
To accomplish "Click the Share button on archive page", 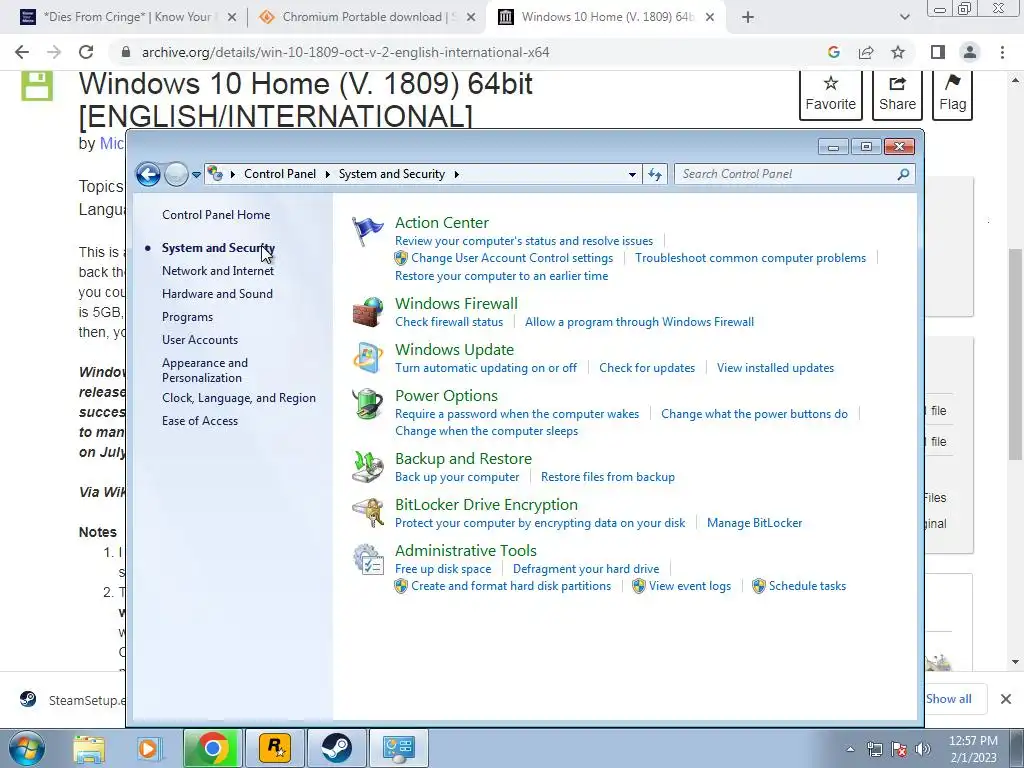I will (x=897, y=94).
